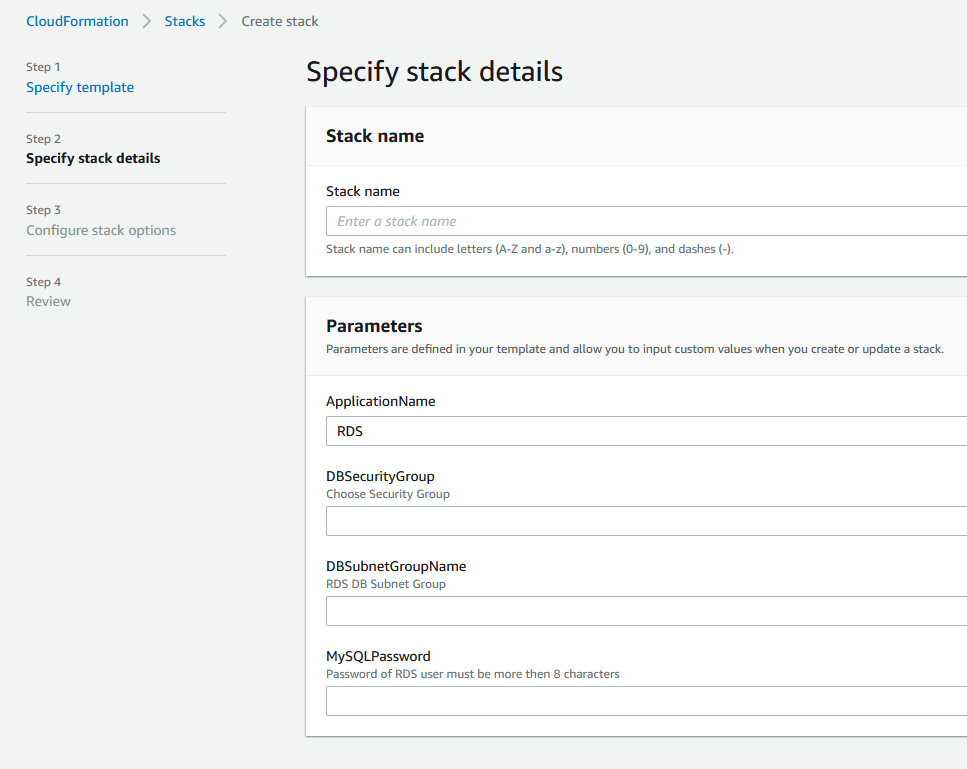967x769 pixels.
Task: Select Specify stack details in step list
Action: click(93, 158)
